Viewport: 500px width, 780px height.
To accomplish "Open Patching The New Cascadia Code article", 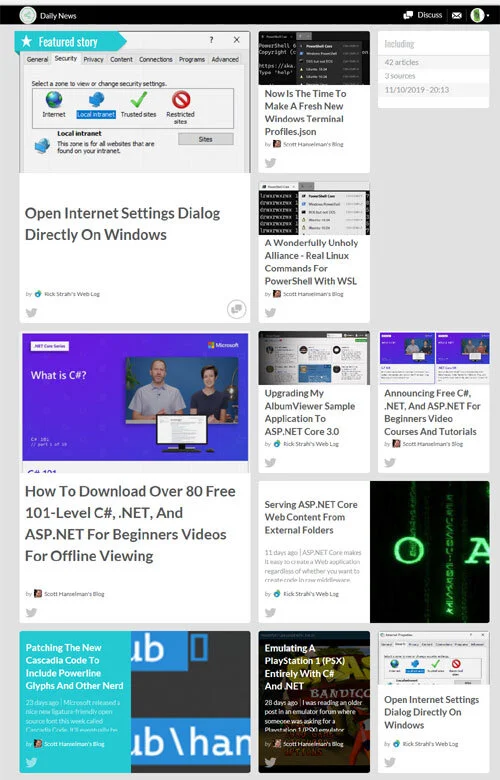I will 74,667.
